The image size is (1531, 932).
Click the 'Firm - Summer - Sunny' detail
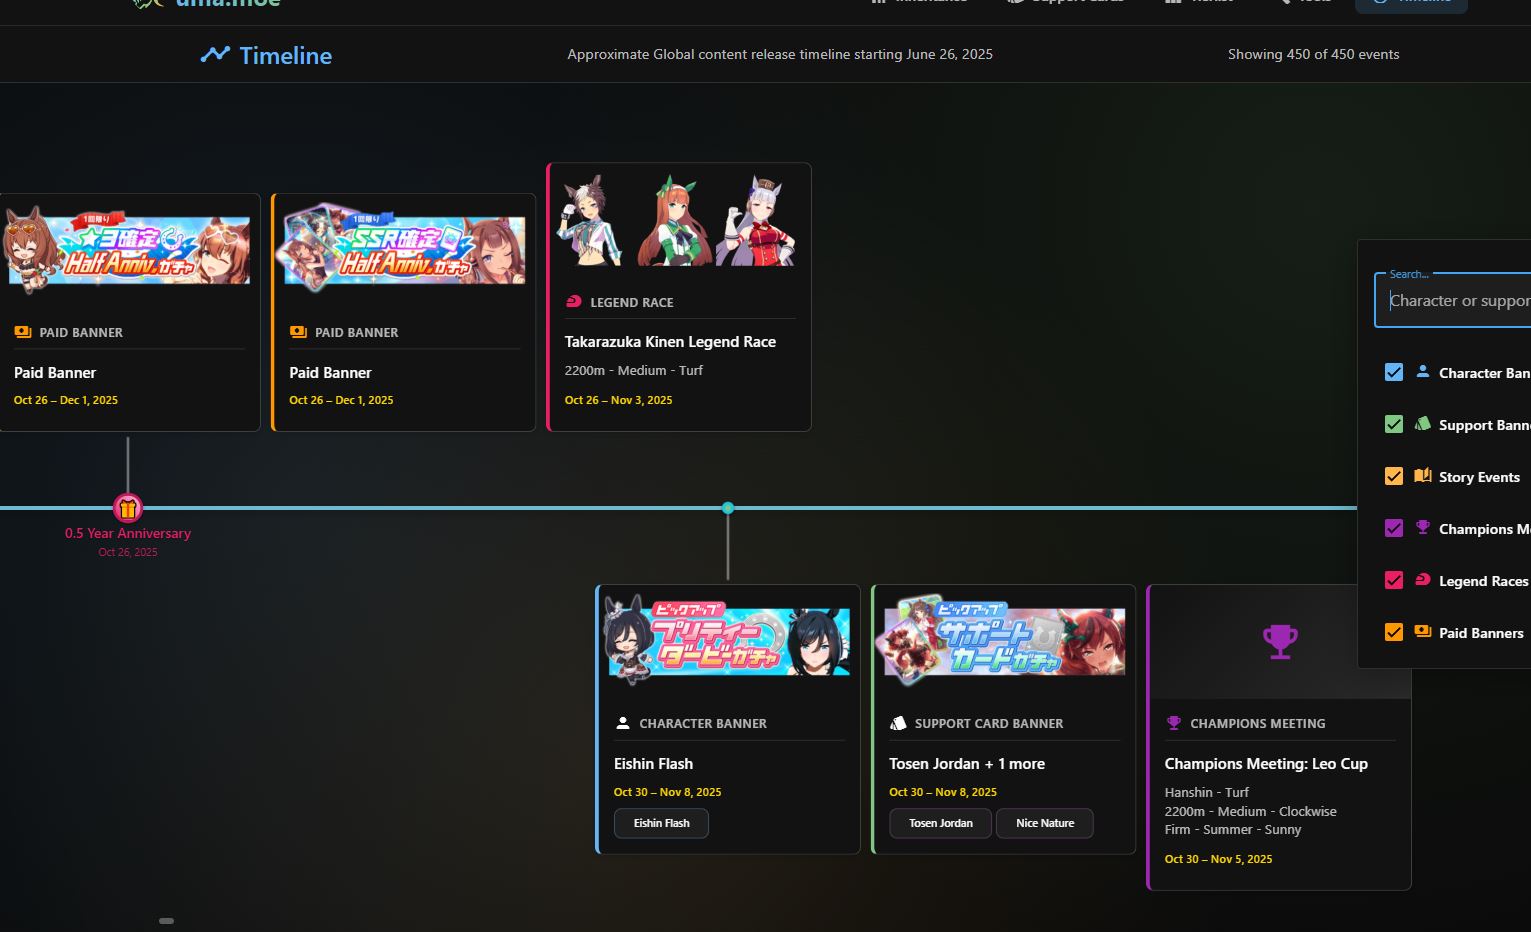tap(1233, 830)
